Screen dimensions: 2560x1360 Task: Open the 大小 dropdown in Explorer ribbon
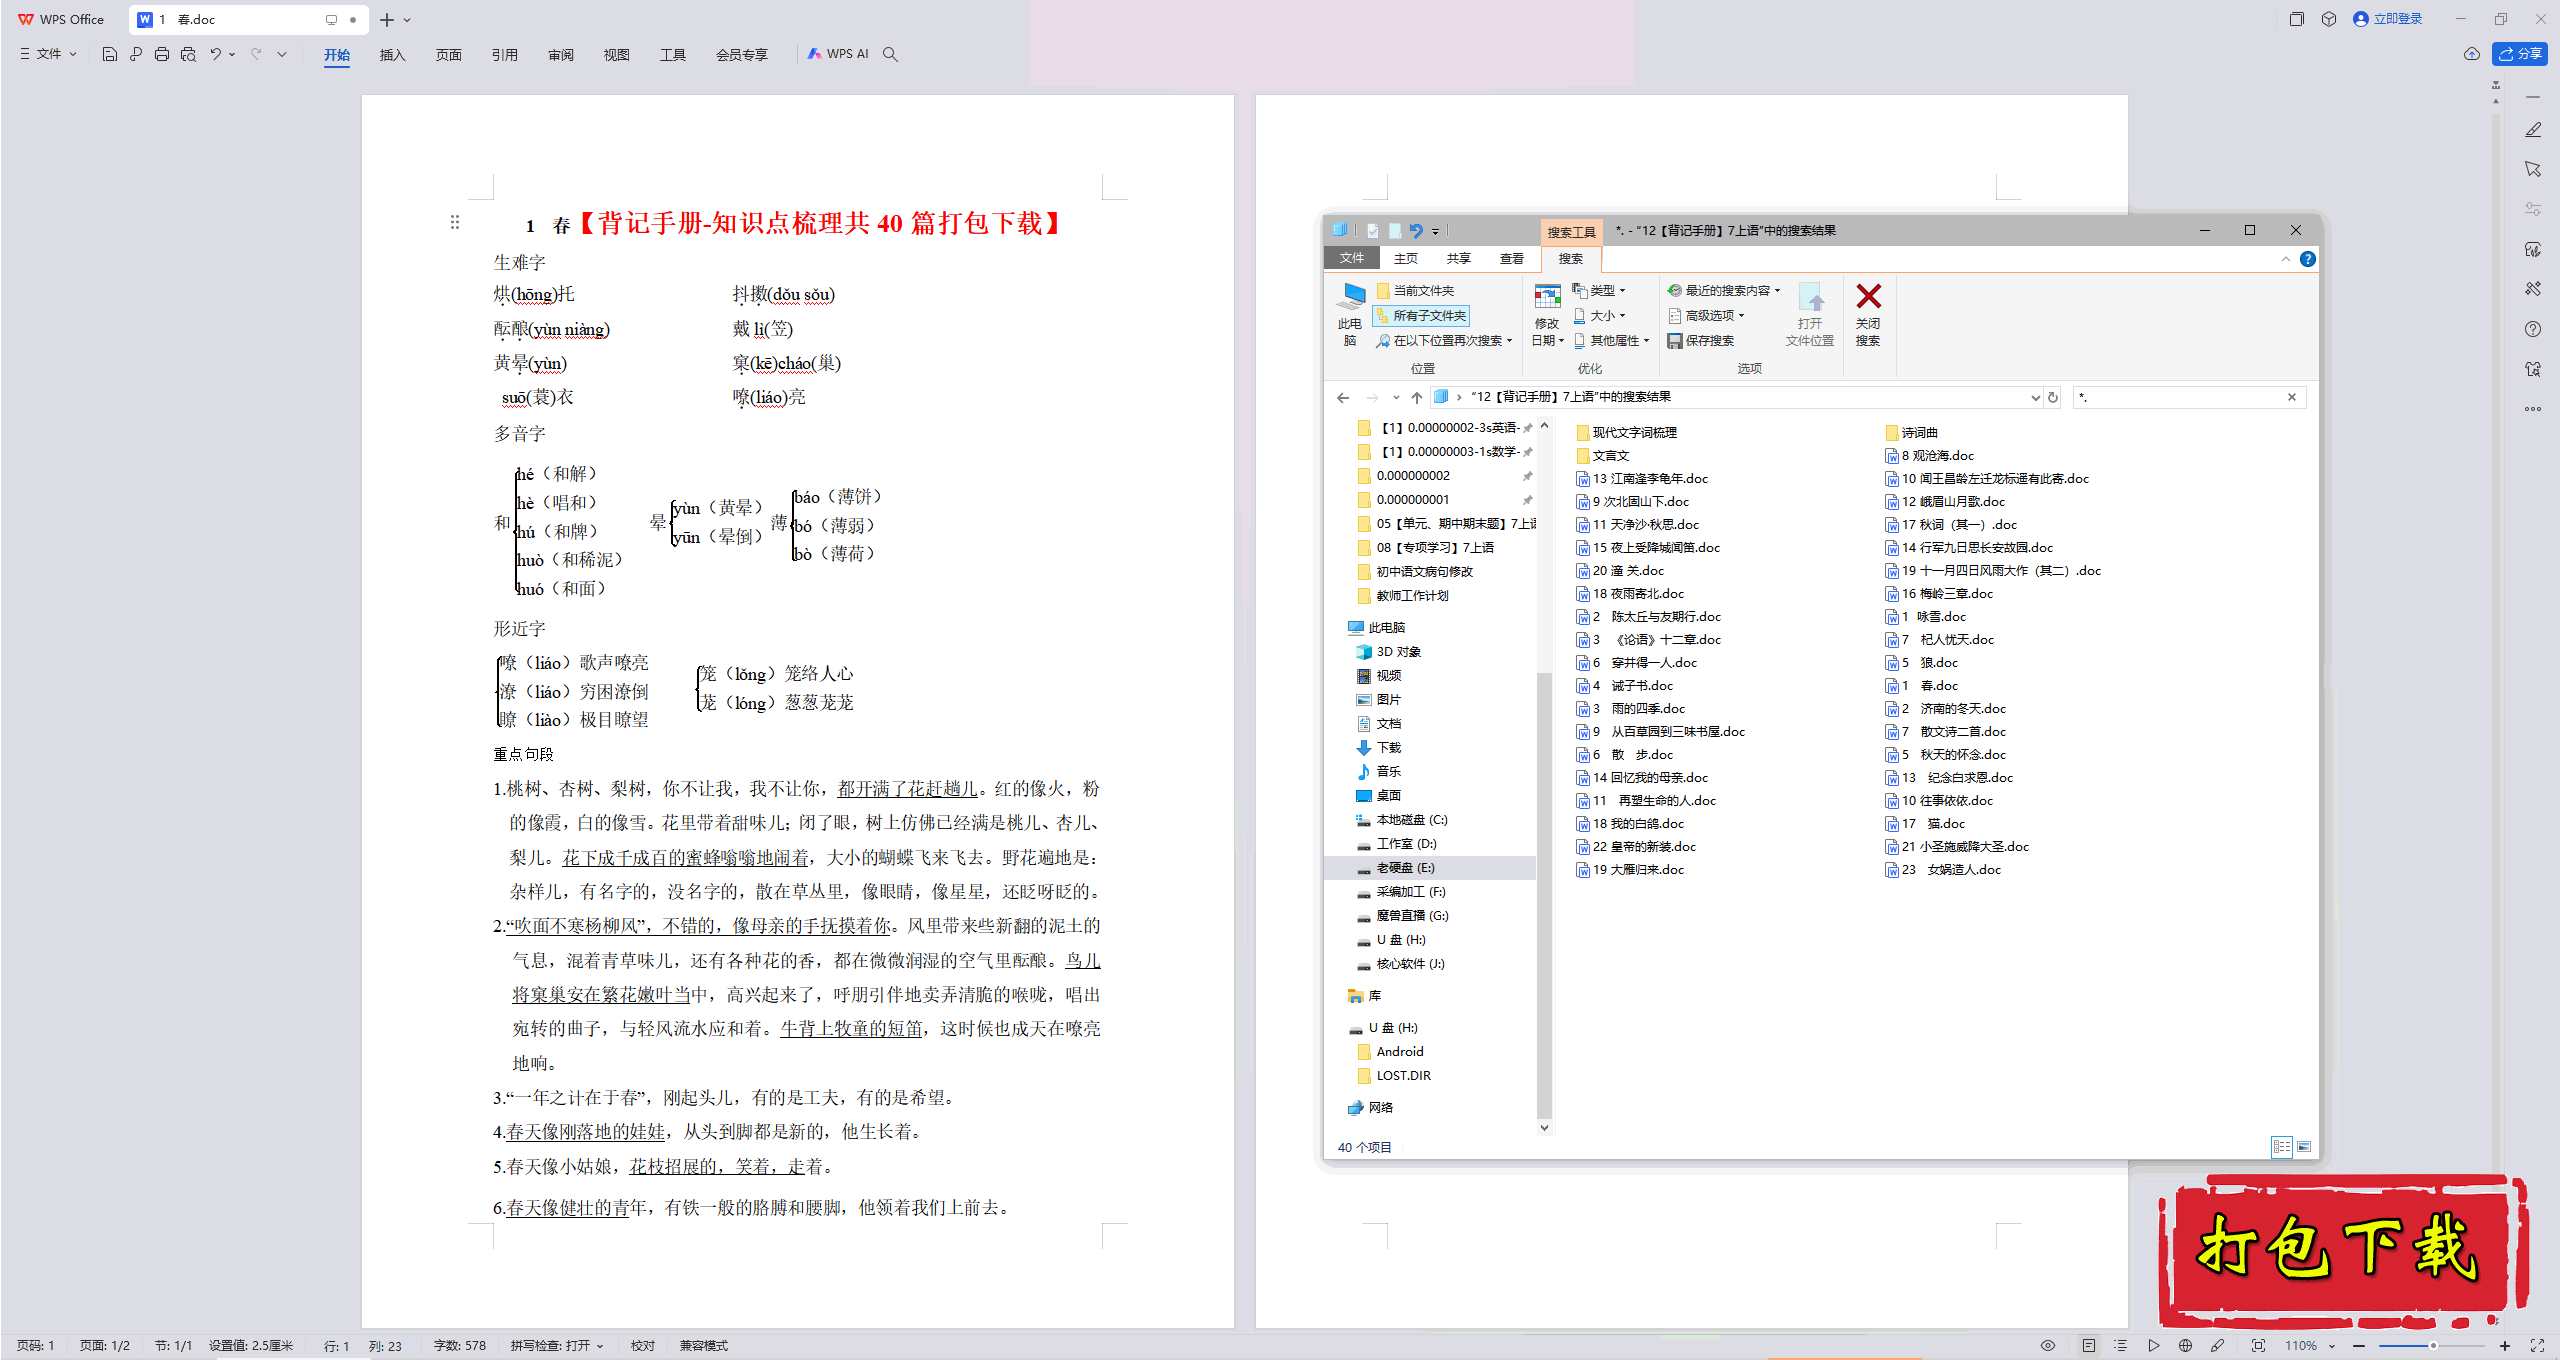pyautogui.click(x=1598, y=315)
